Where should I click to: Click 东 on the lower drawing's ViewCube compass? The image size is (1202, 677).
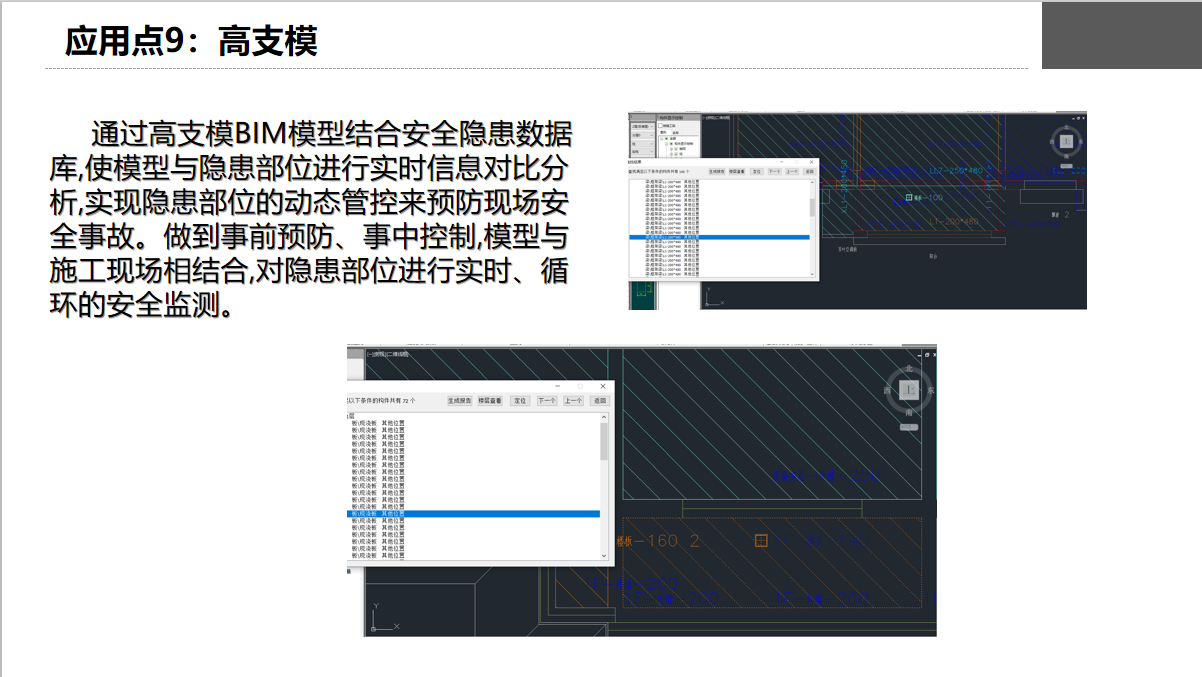pyautogui.click(x=931, y=389)
